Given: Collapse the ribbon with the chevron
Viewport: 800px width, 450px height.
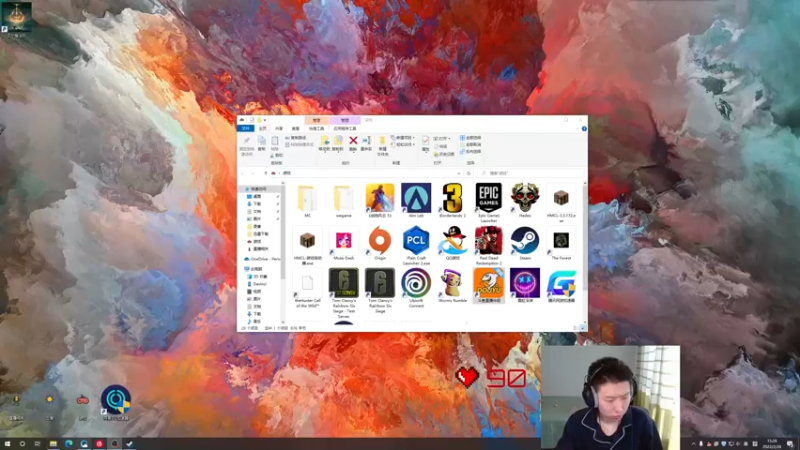Looking at the screenshot, I should click(578, 129).
